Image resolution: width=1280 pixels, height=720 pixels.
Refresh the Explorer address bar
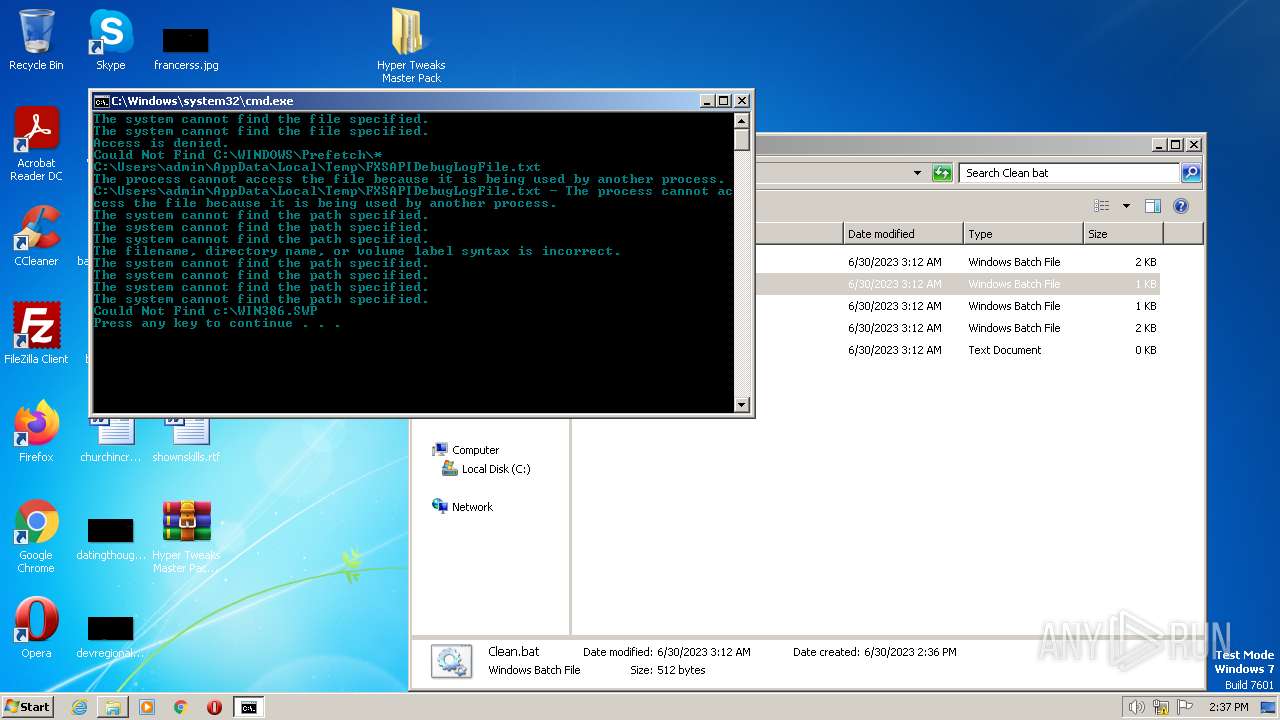pos(942,173)
